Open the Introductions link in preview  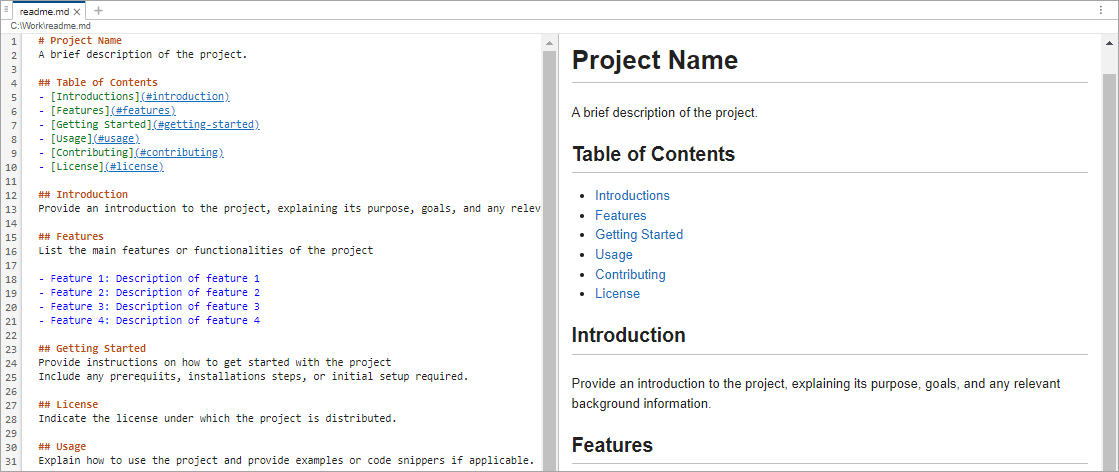coord(632,196)
